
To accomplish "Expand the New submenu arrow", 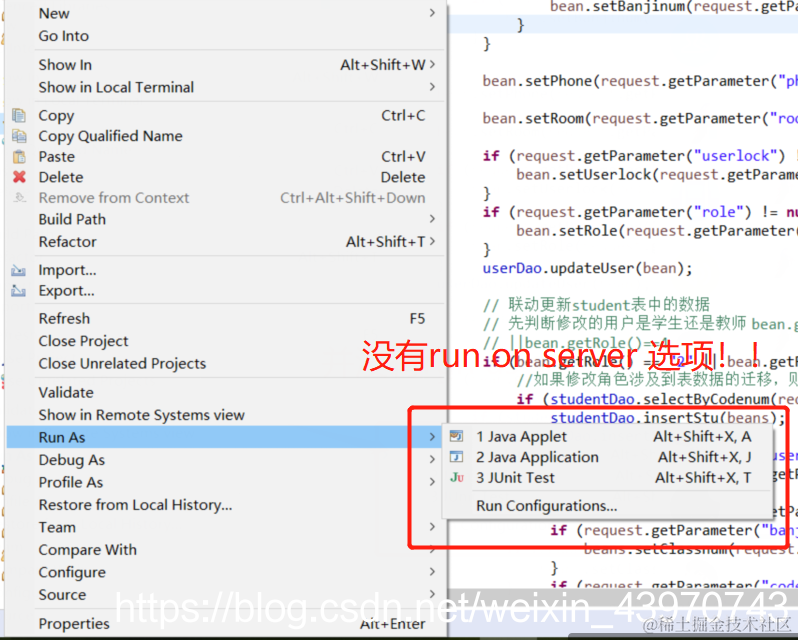I will (x=432, y=13).
